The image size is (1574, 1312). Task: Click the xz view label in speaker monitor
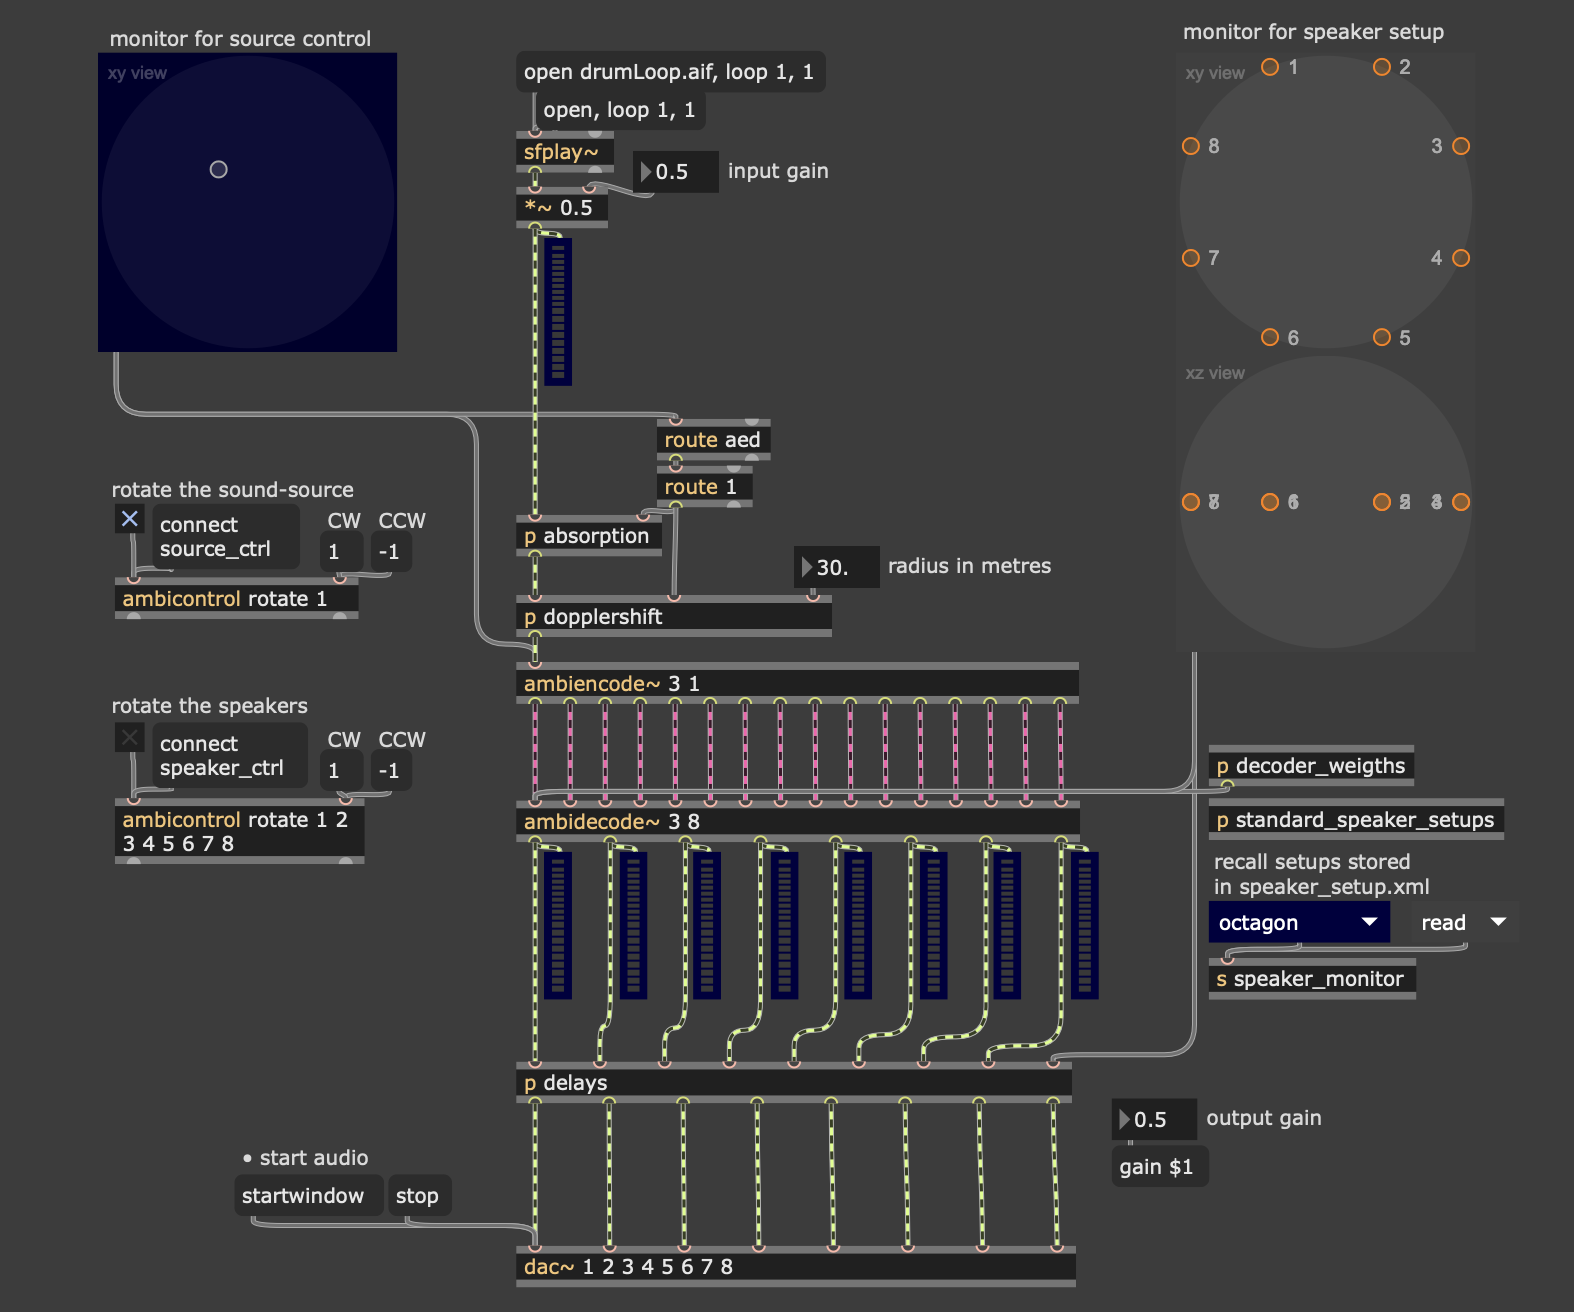1215,373
